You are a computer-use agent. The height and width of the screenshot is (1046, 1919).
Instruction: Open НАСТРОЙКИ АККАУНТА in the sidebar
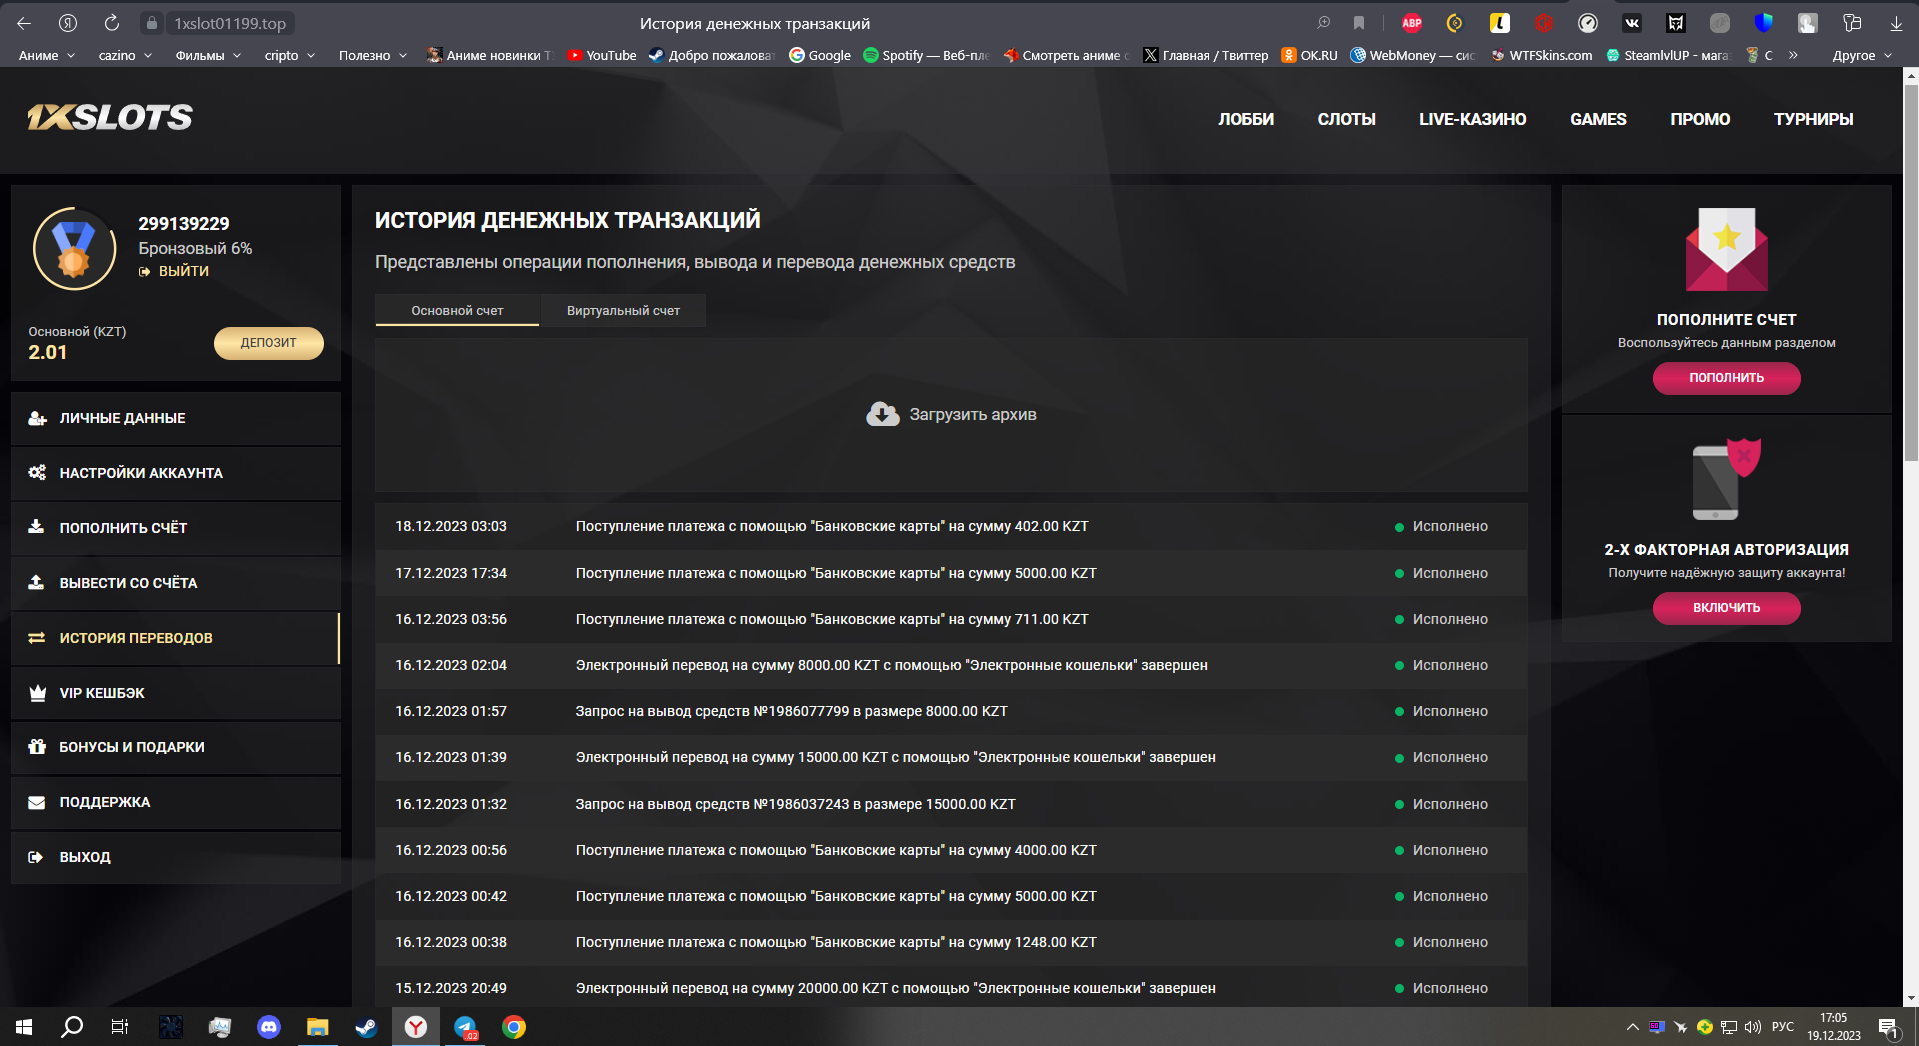point(176,473)
